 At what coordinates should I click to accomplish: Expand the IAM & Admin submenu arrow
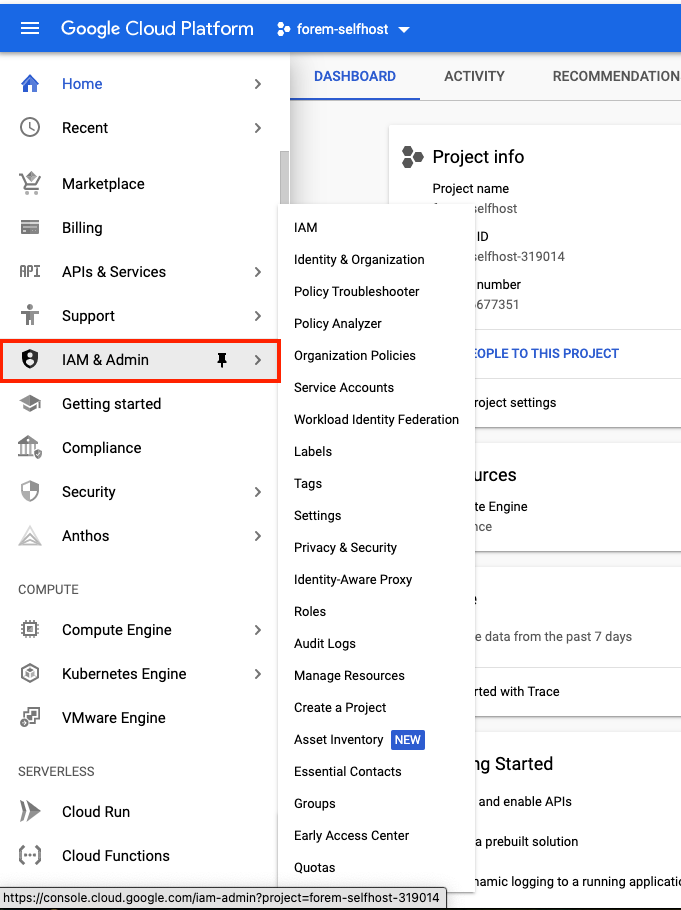pos(258,360)
